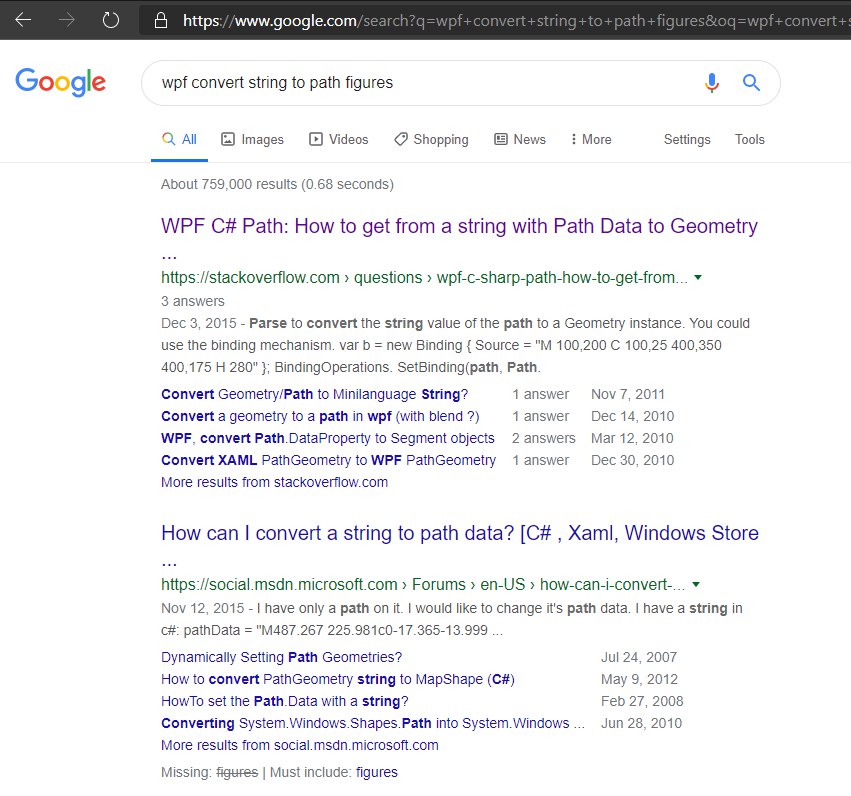Switch to the Images tab
This screenshot has height=796, width=851.
(x=252, y=139)
